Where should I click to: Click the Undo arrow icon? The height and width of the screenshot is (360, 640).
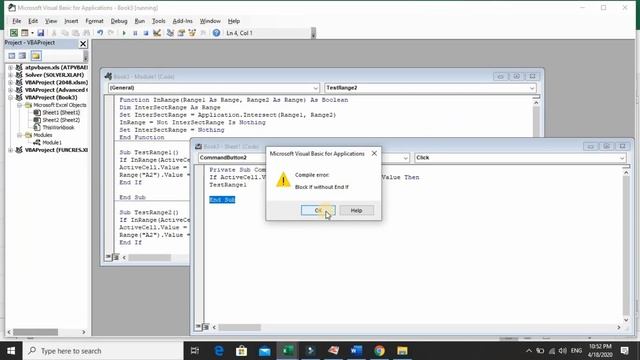click(100, 33)
